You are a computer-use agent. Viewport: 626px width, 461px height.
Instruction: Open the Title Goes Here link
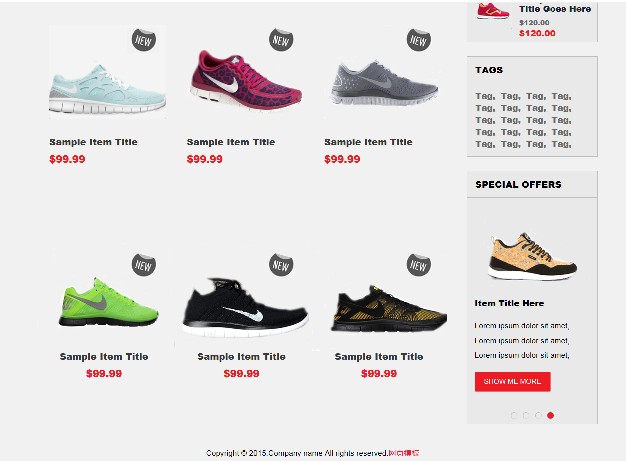(x=555, y=9)
